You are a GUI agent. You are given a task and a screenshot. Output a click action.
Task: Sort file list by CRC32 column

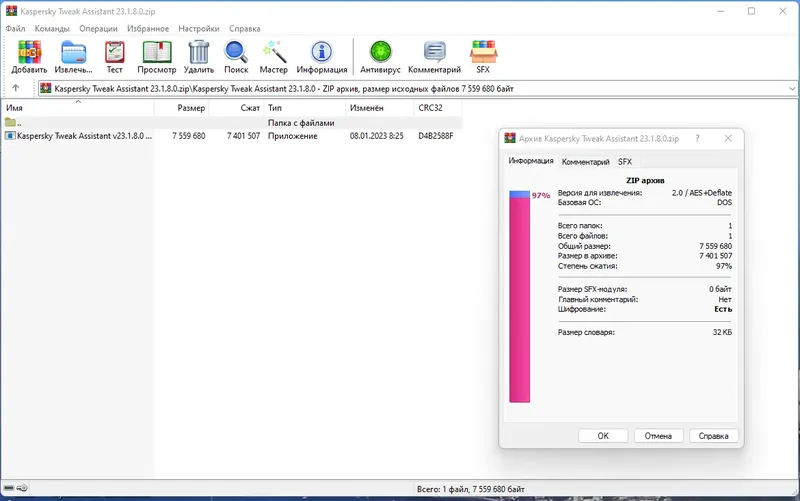pyautogui.click(x=438, y=108)
